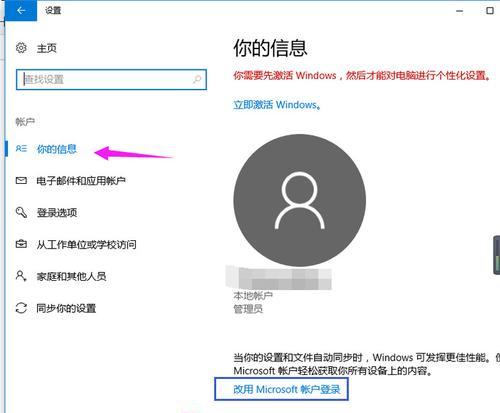Click the search magnifier icon
Viewport: 500px width, 413px height.
(197, 79)
